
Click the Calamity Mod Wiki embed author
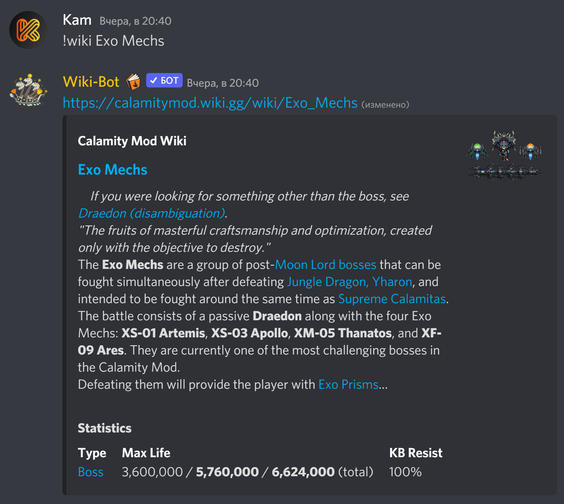[132, 141]
